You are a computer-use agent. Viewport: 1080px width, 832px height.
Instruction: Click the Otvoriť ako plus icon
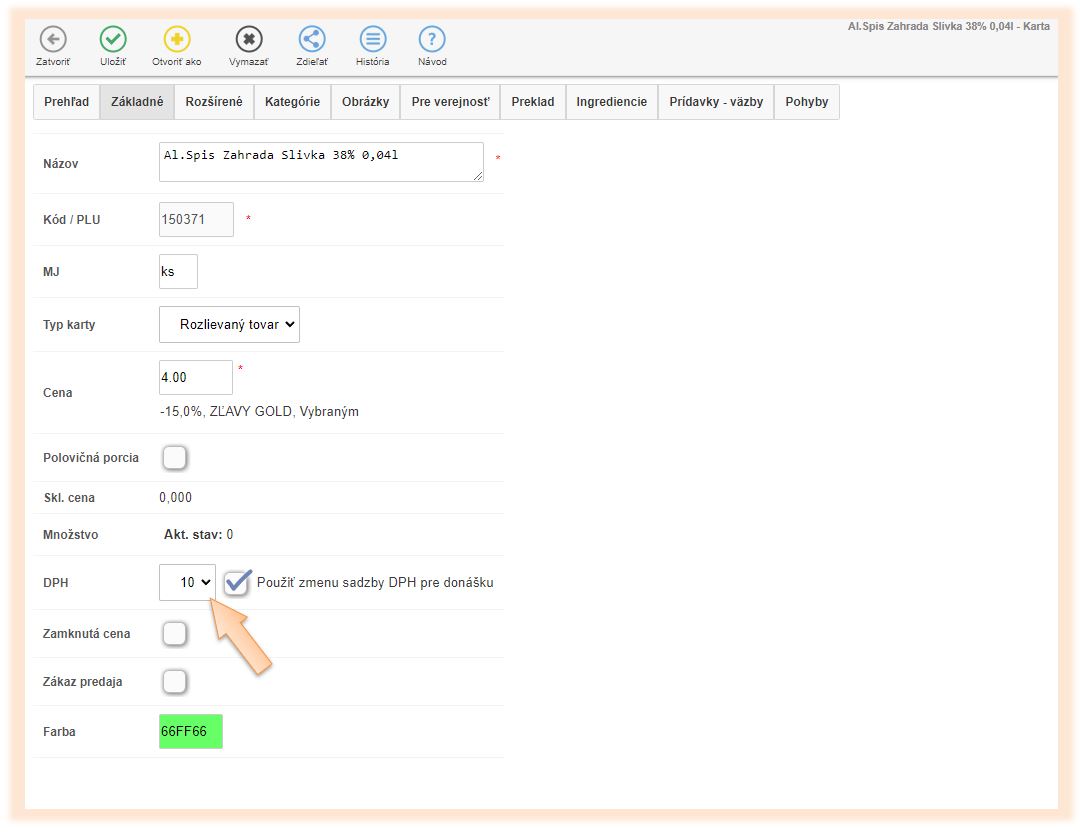click(x=177, y=40)
